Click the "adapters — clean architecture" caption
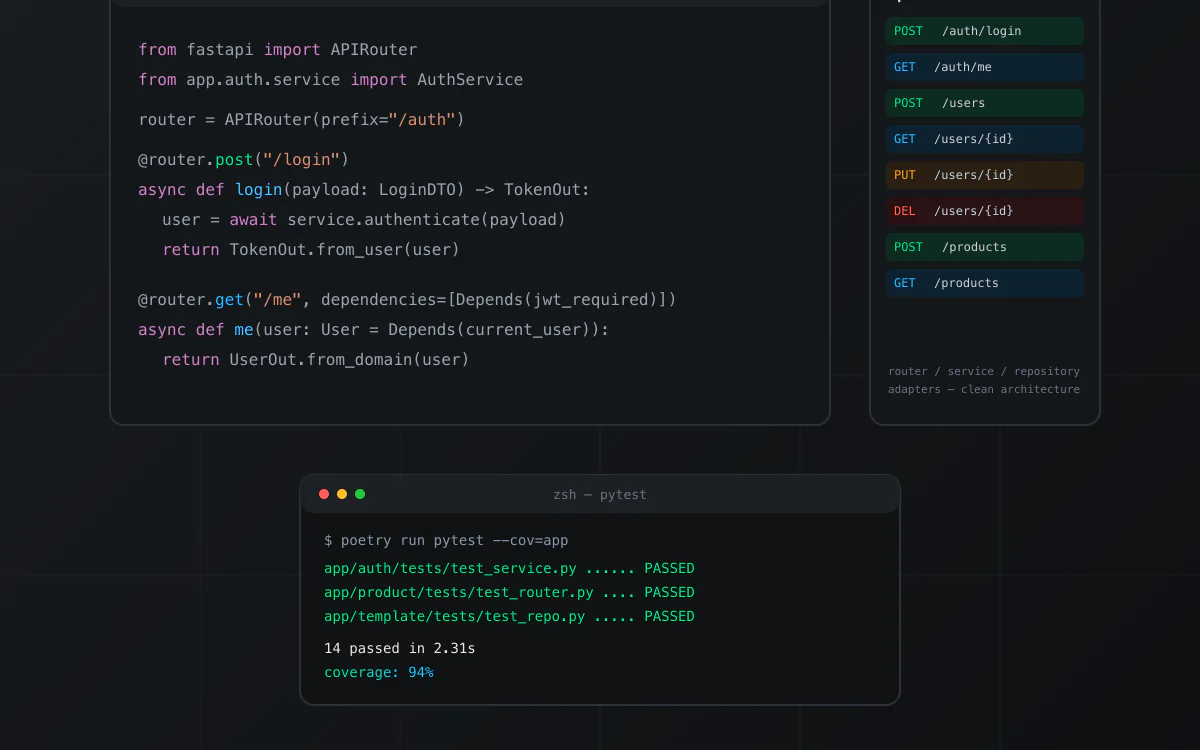This screenshot has width=1200, height=750. [984, 389]
